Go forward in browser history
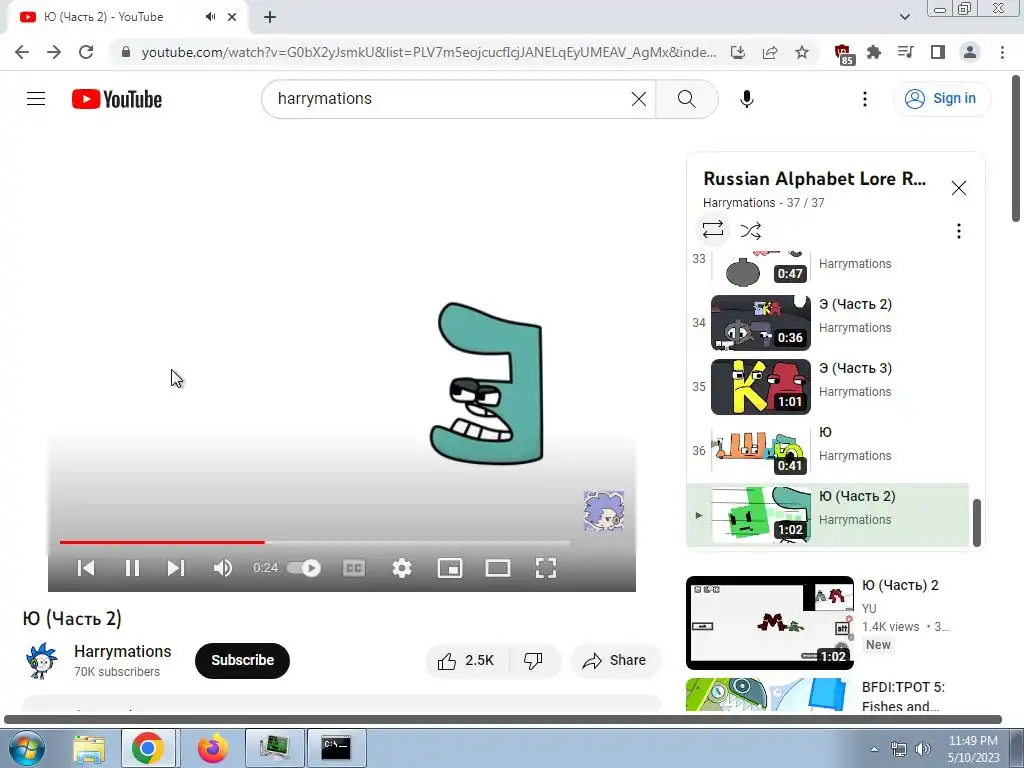The image size is (1024, 768). (54, 52)
